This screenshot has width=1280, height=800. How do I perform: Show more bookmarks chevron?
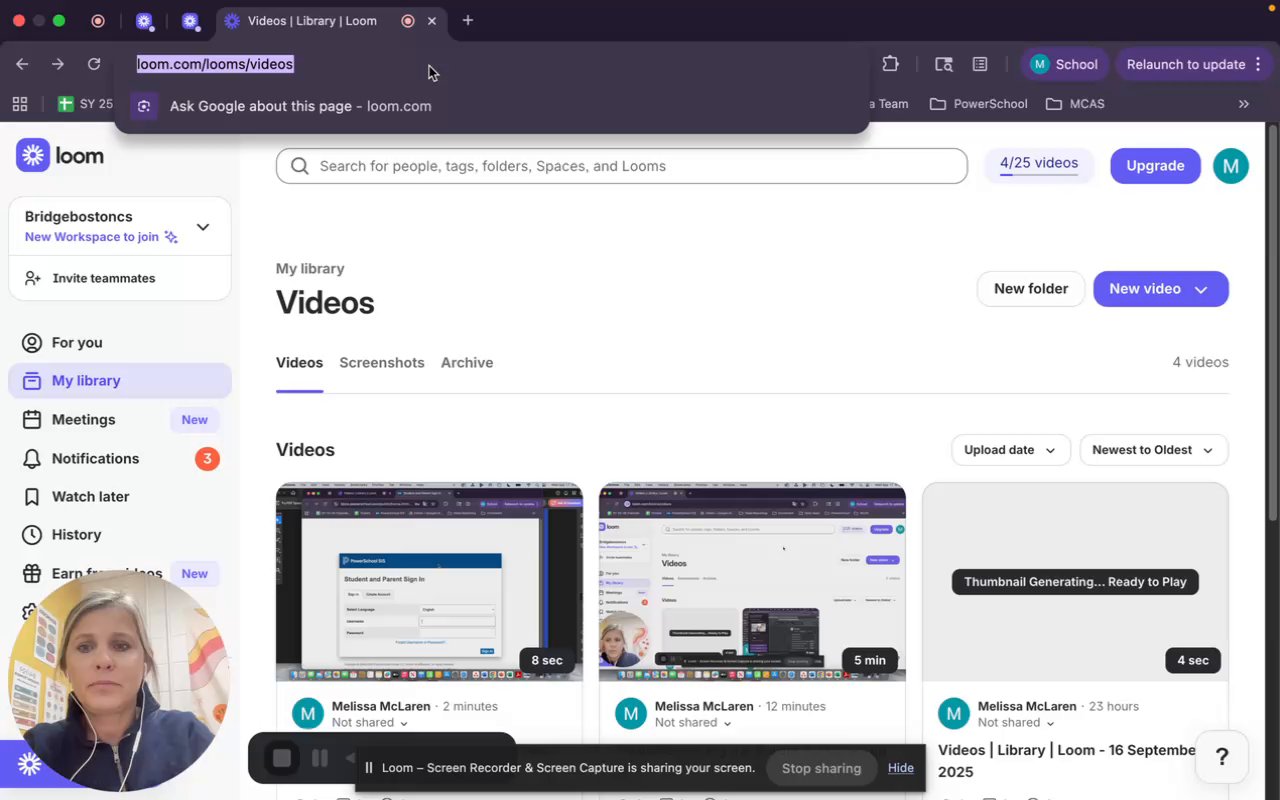pos(1244,104)
